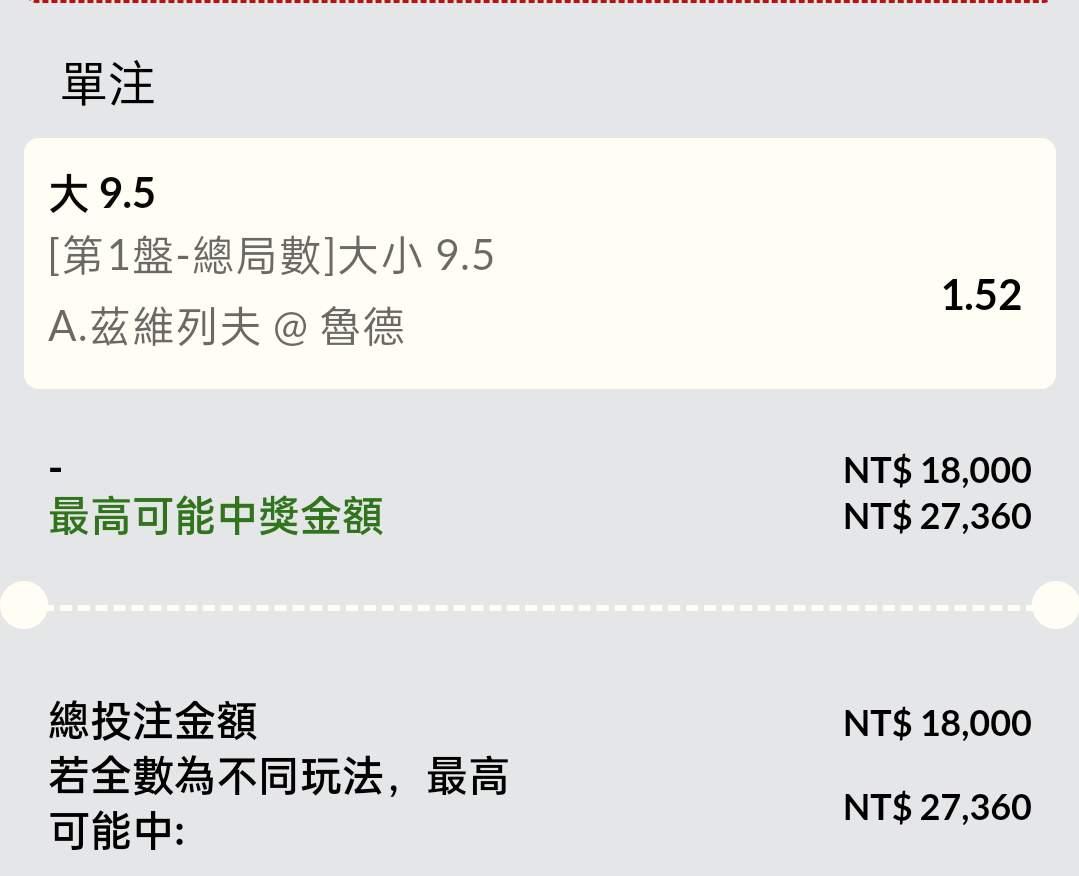The width and height of the screenshot is (1079, 876).
Task: Click NT$ 27,360 beside 最高可能中獎金額
Action: (x=937, y=517)
